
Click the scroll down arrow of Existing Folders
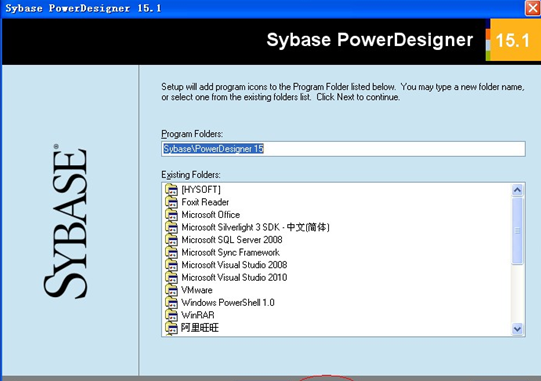[x=517, y=329]
